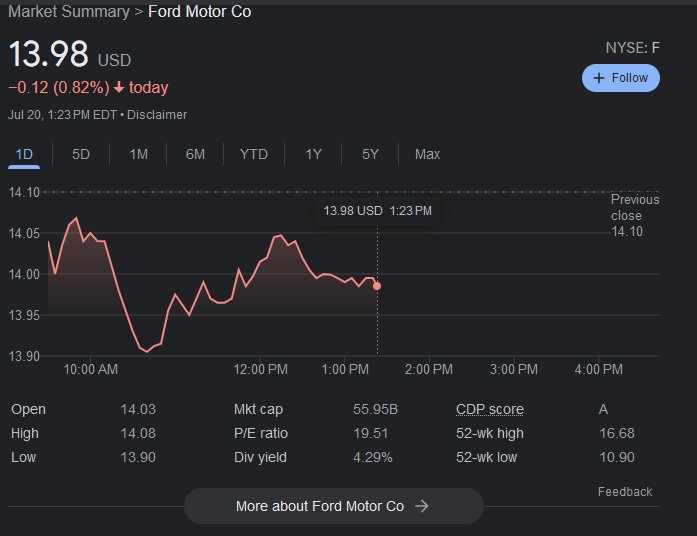Click the CDP score link
This screenshot has height=536, width=697.
[489, 409]
